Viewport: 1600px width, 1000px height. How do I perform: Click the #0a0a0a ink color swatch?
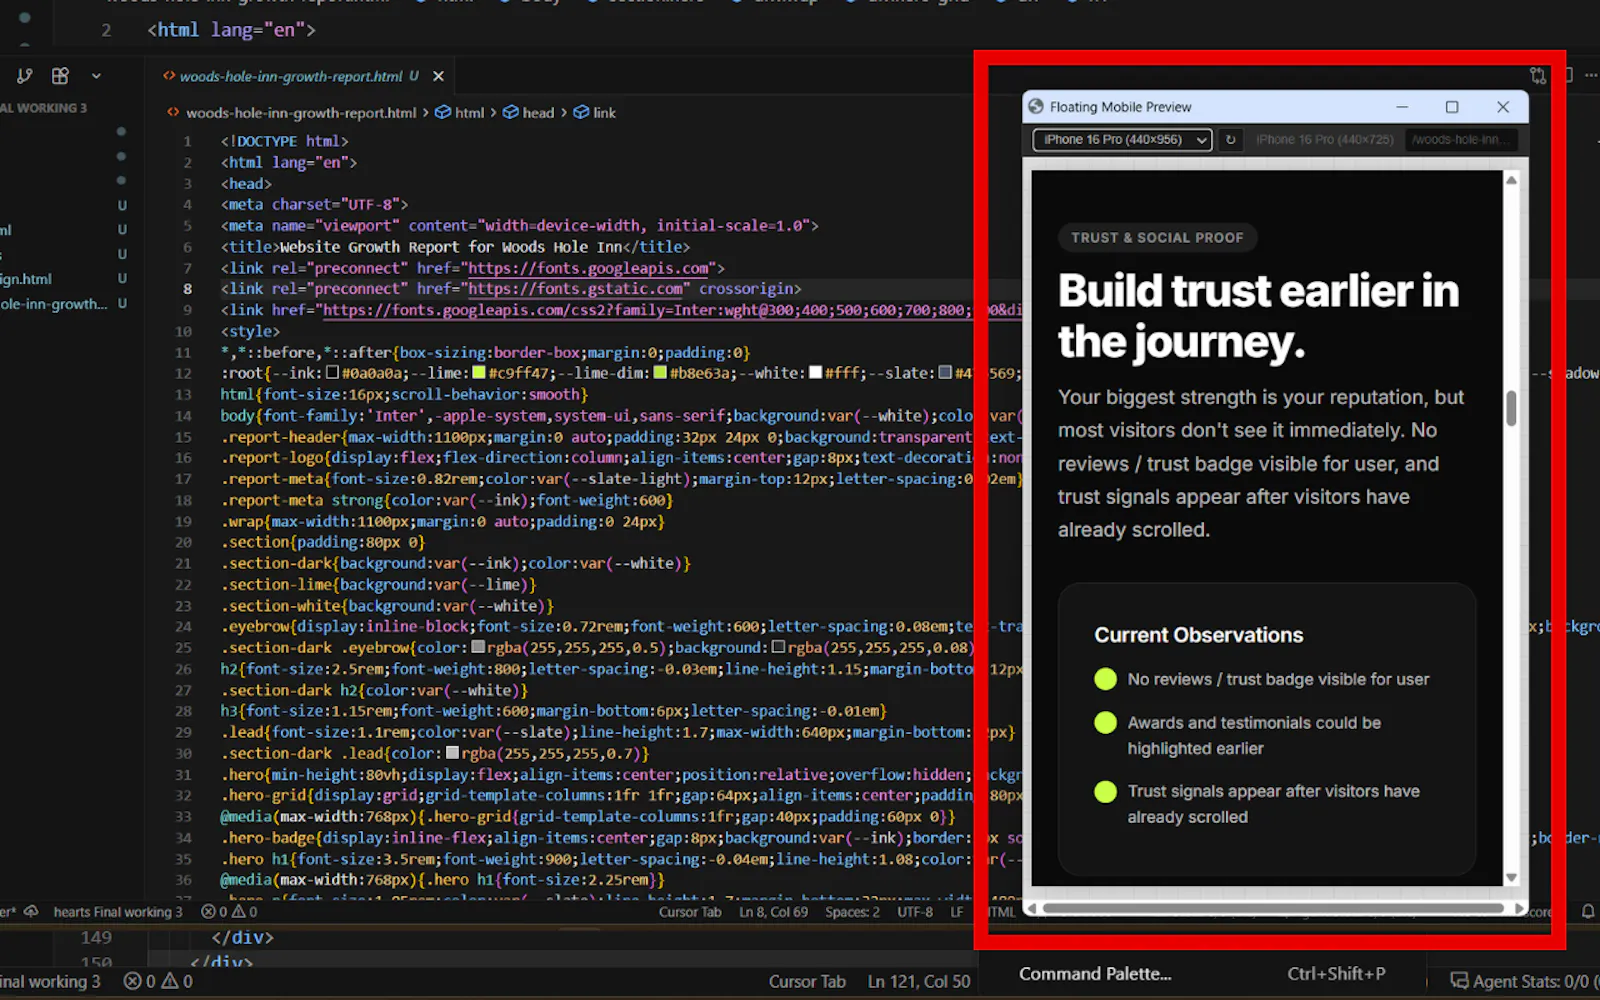(333, 373)
